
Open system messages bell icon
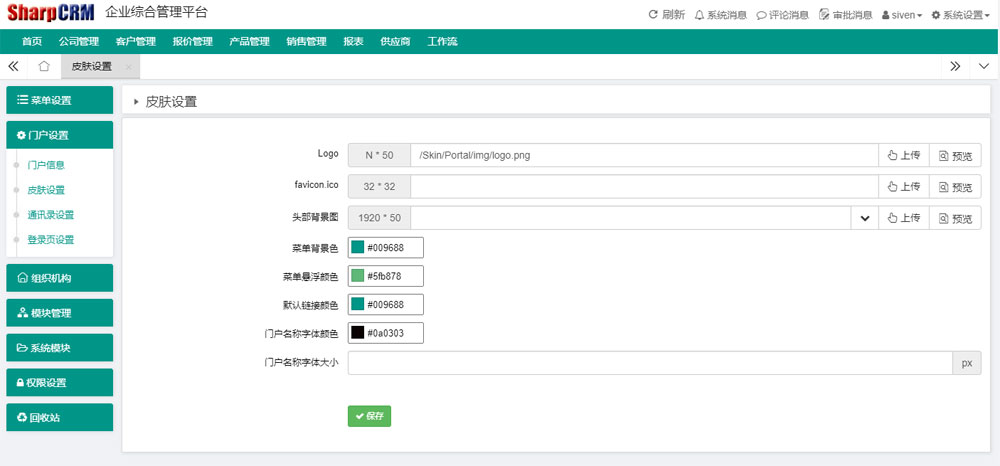tap(699, 15)
